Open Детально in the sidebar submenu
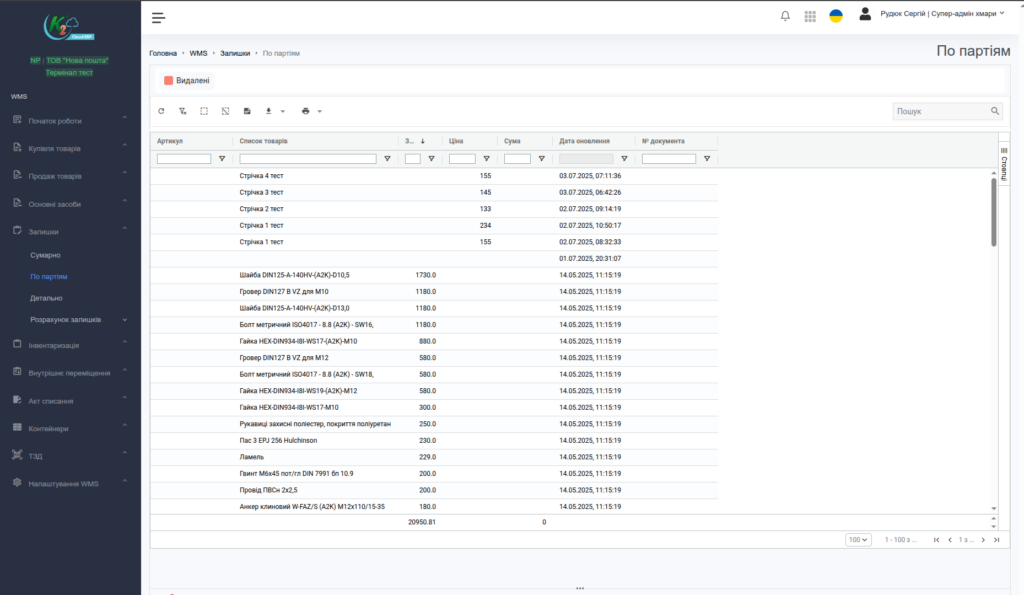The height and width of the screenshot is (595, 1024). 47,298
